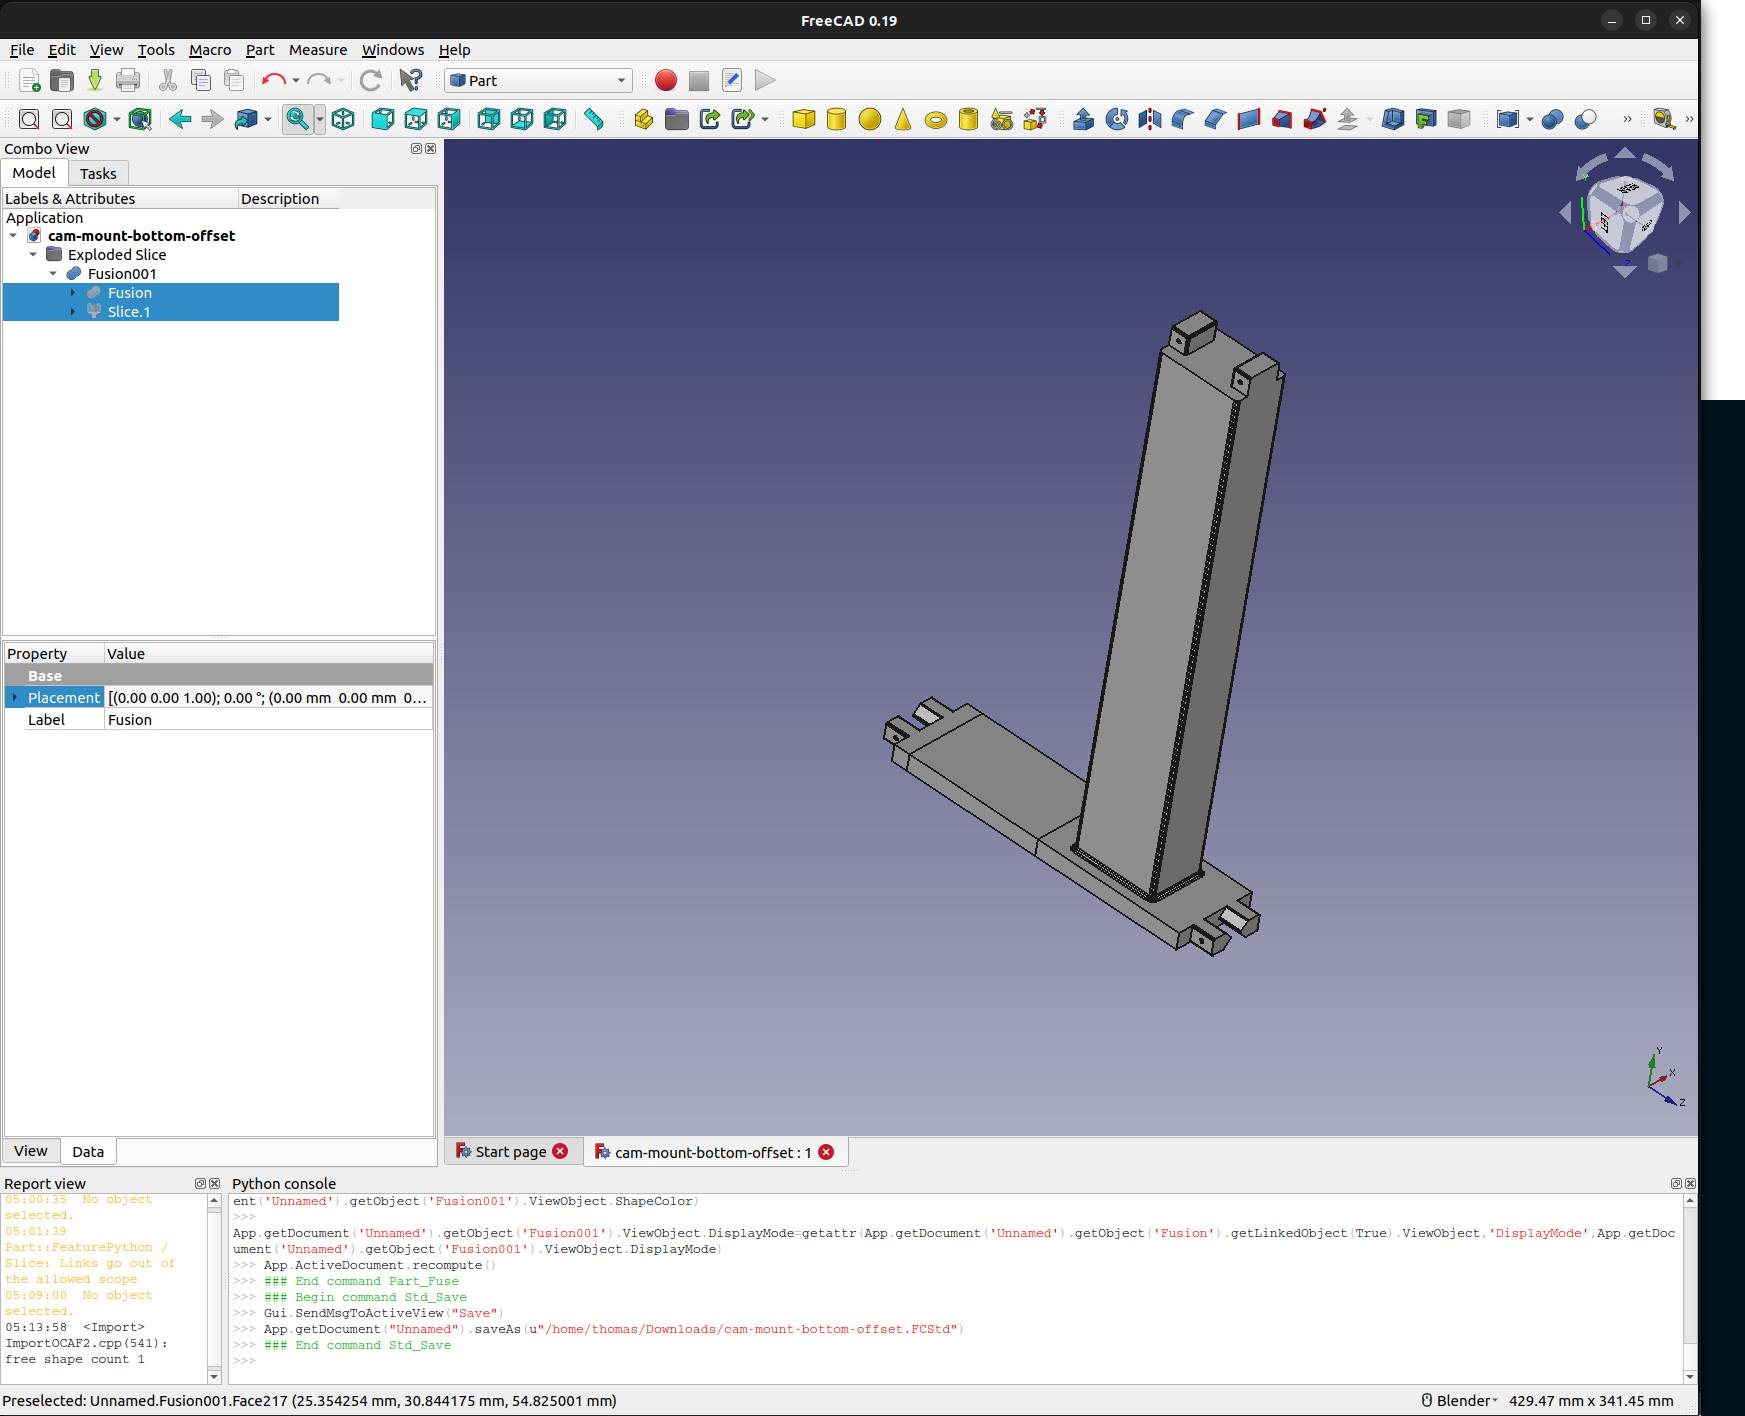Select the Revolve tool

[x=1115, y=119]
